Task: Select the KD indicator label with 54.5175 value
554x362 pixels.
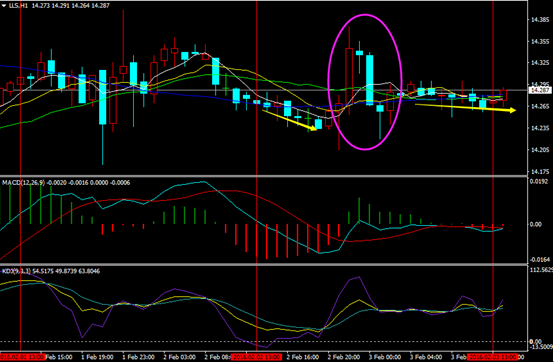Action: click(51, 271)
